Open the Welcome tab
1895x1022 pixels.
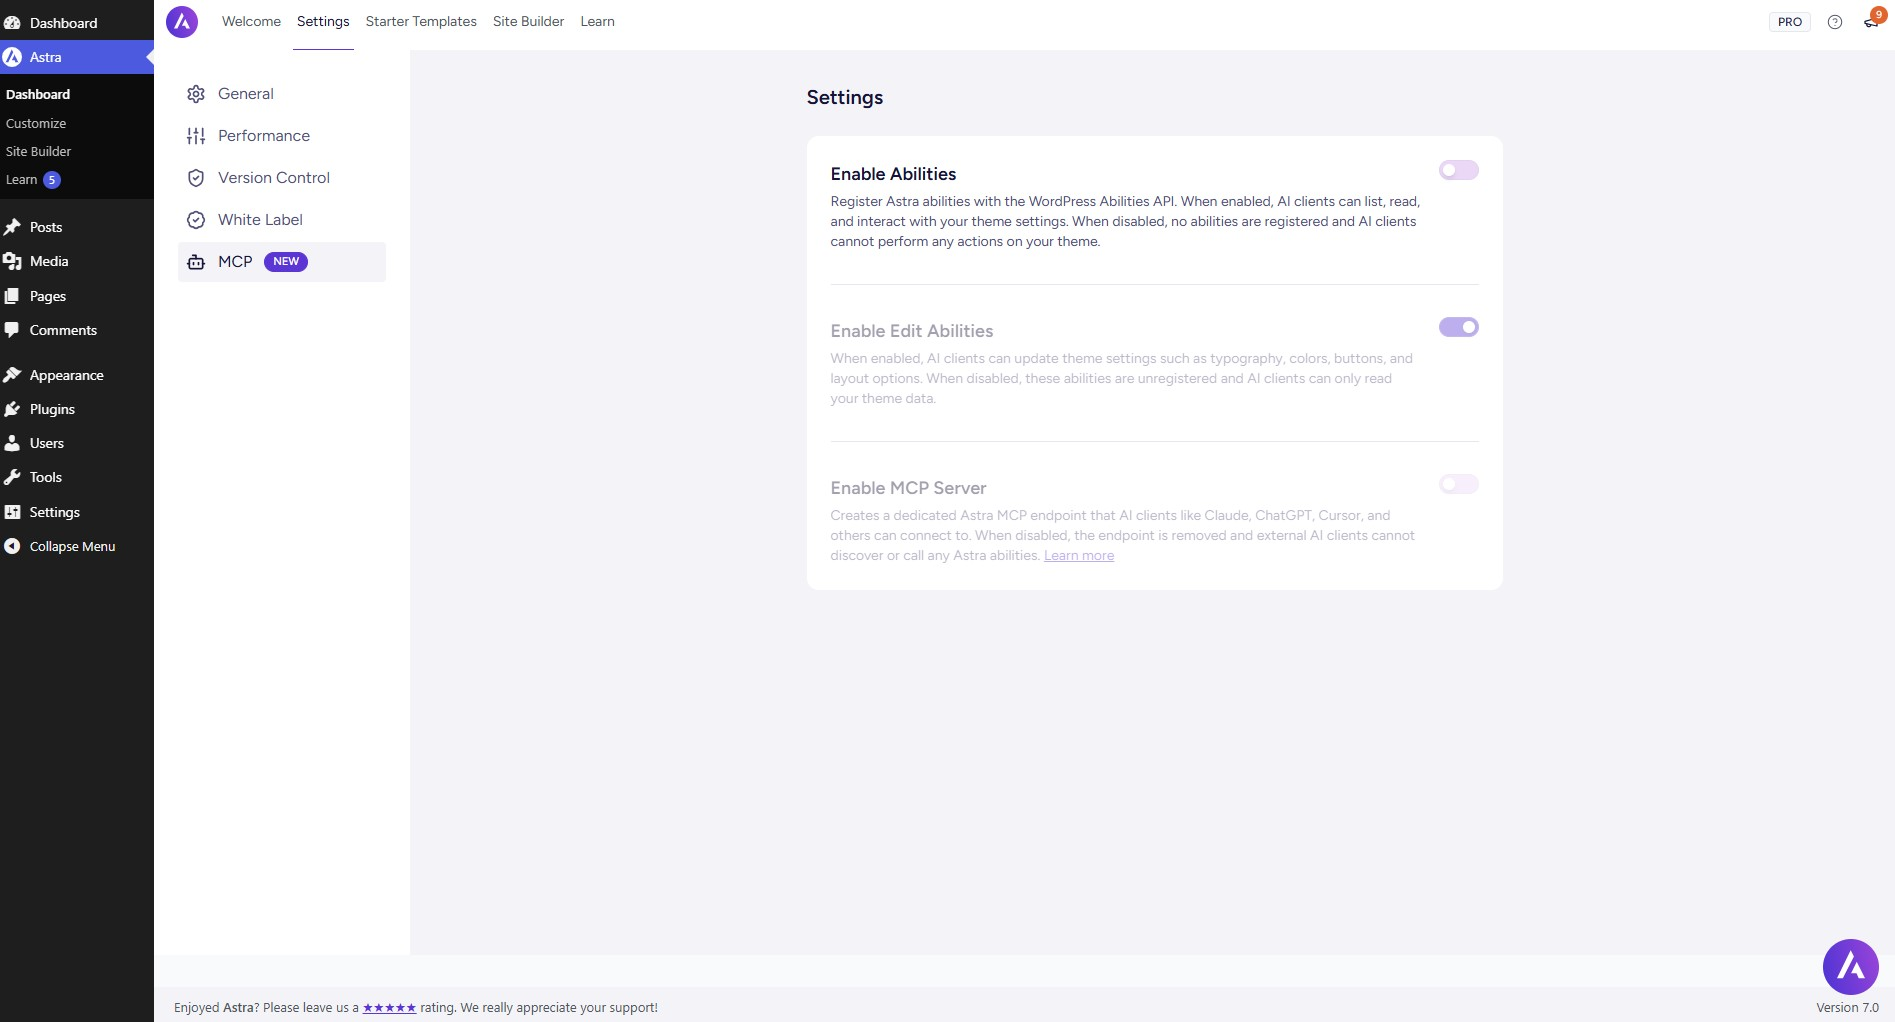coord(251,21)
